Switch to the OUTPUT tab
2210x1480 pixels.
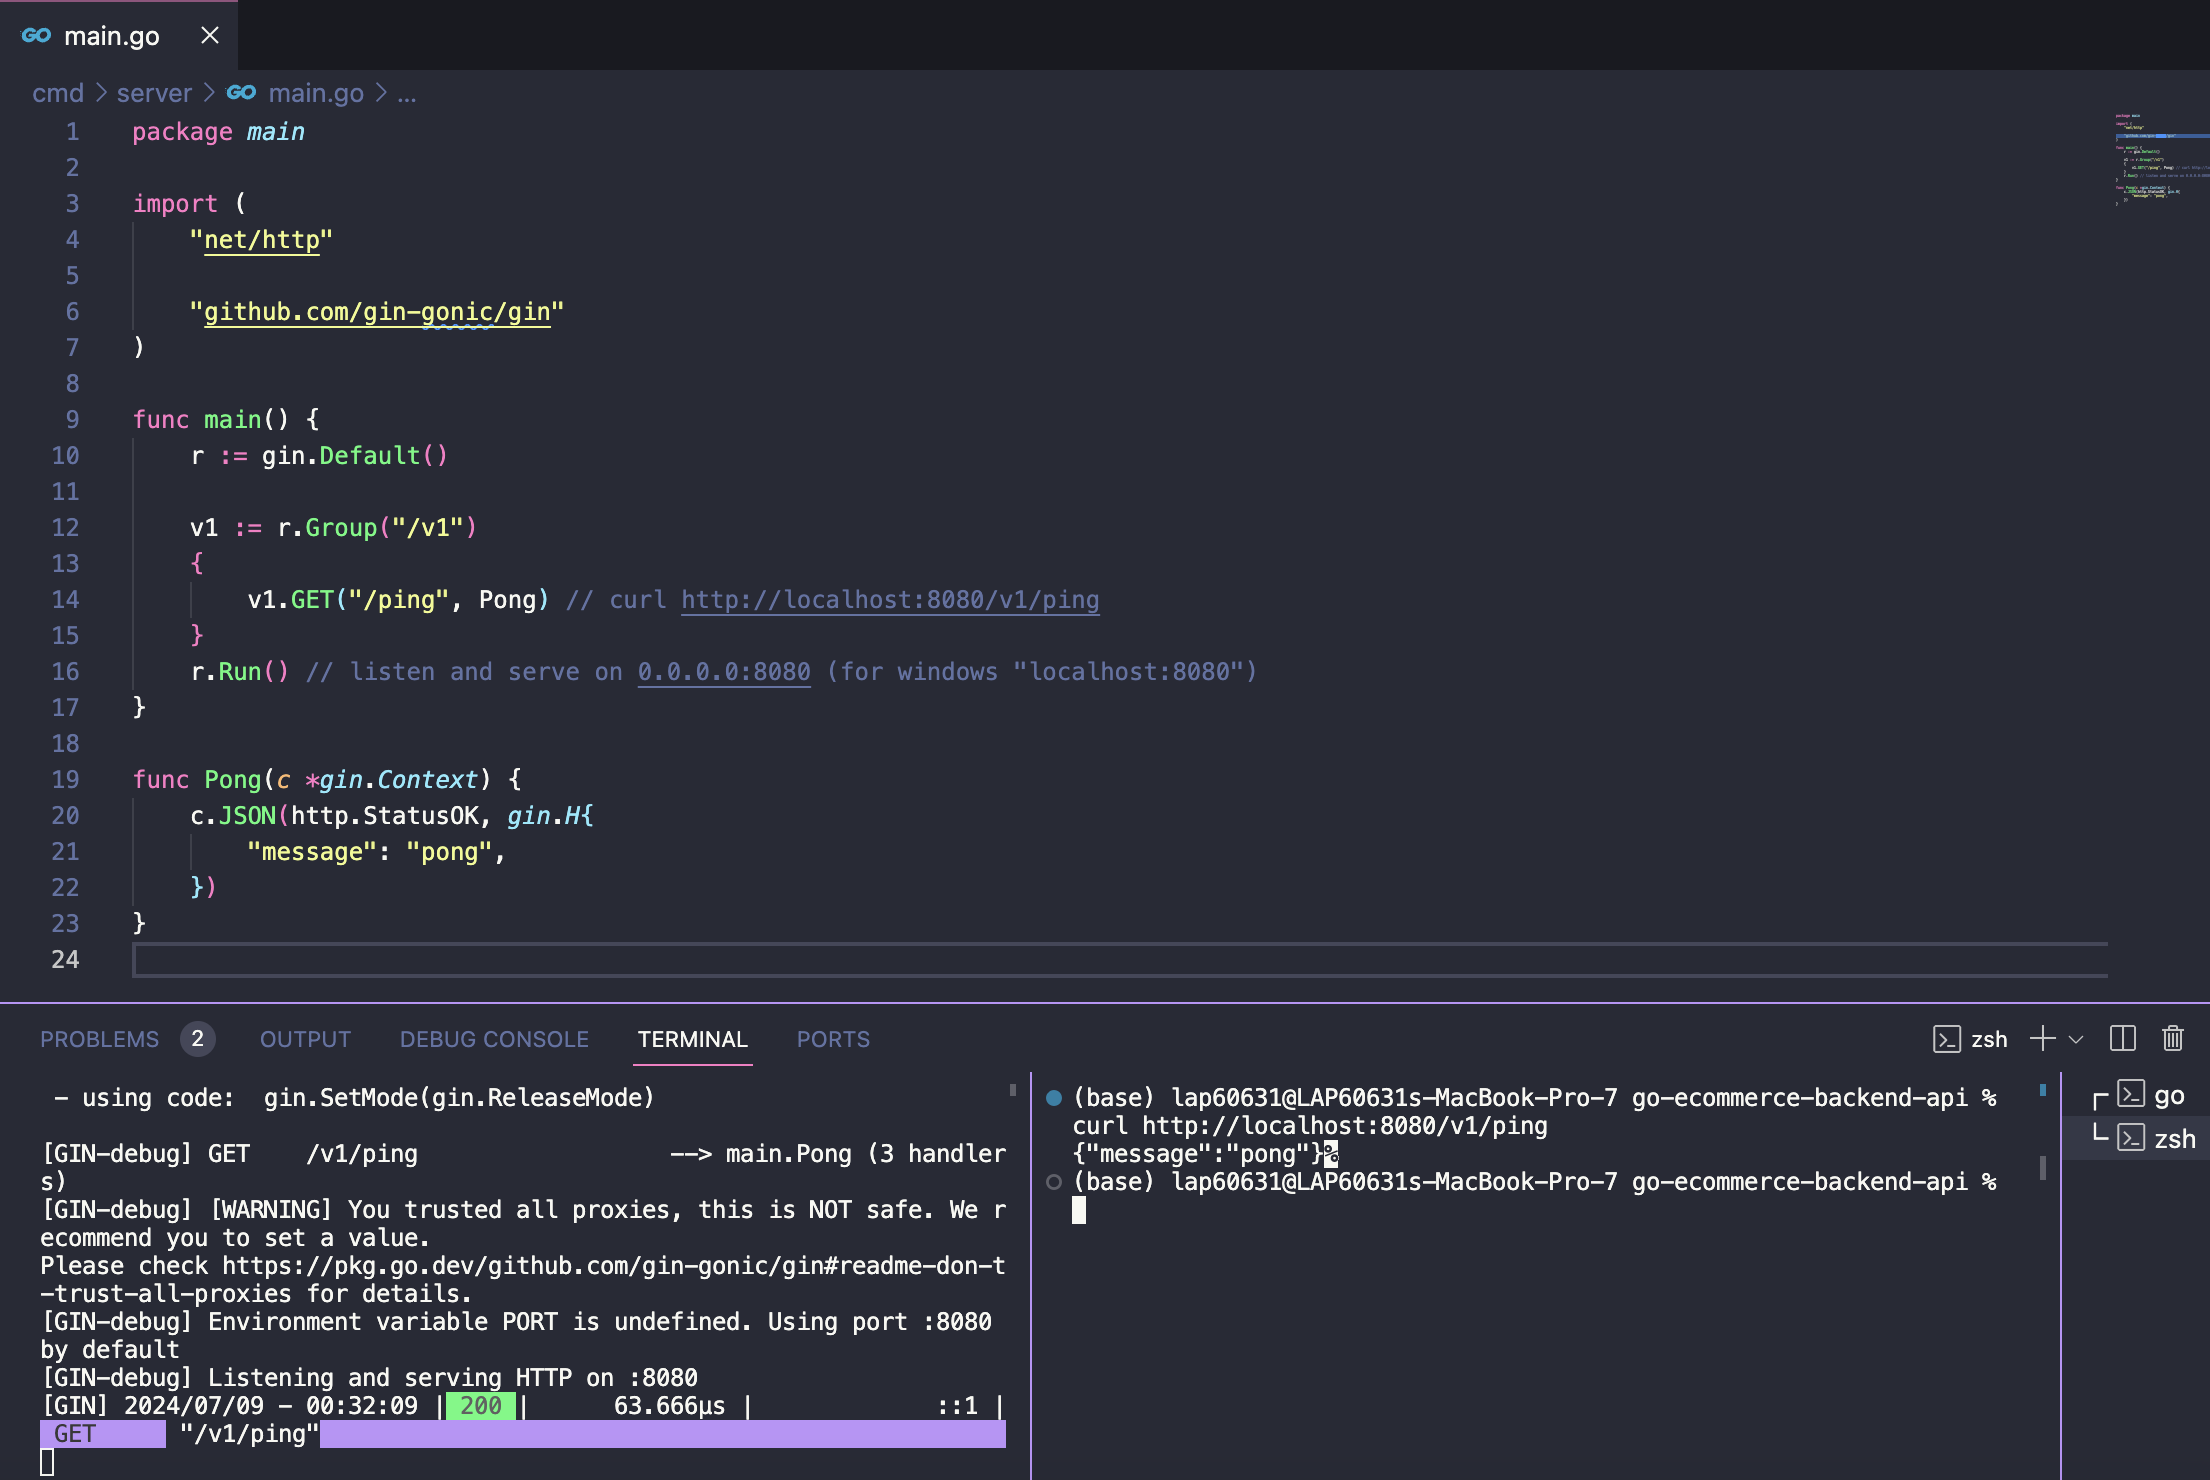pos(305,1039)
